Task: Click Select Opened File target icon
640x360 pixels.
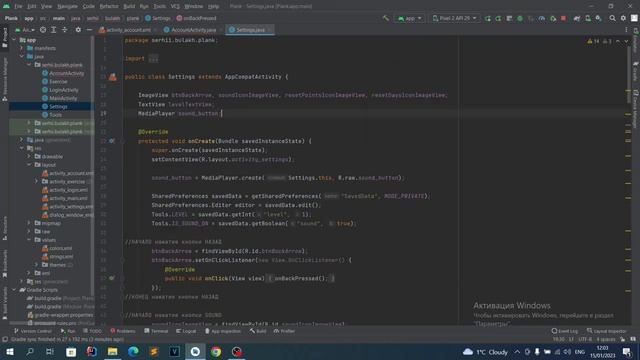Action: 43,30
